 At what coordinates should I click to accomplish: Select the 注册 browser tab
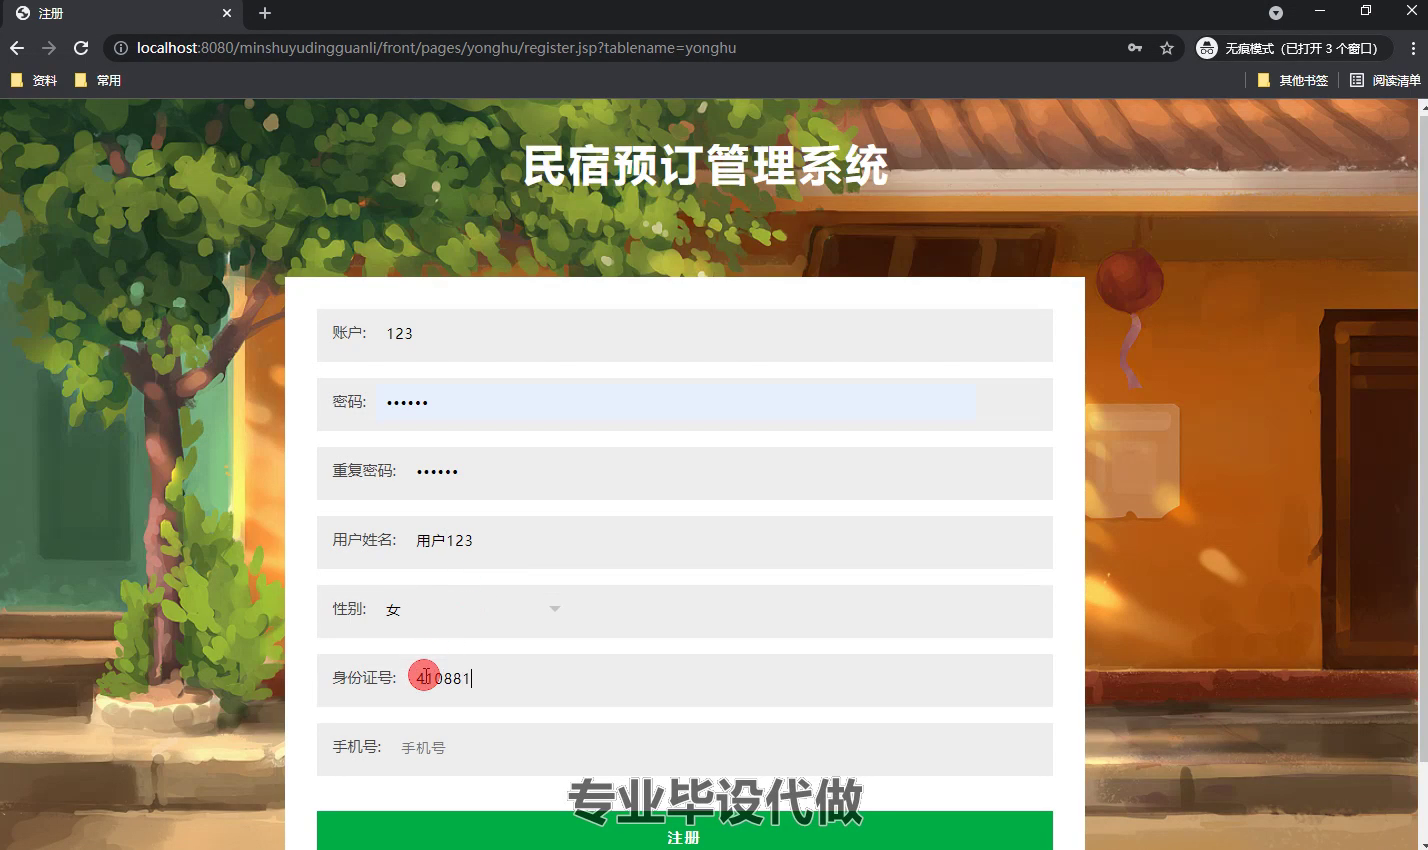[x=123, y=13]
